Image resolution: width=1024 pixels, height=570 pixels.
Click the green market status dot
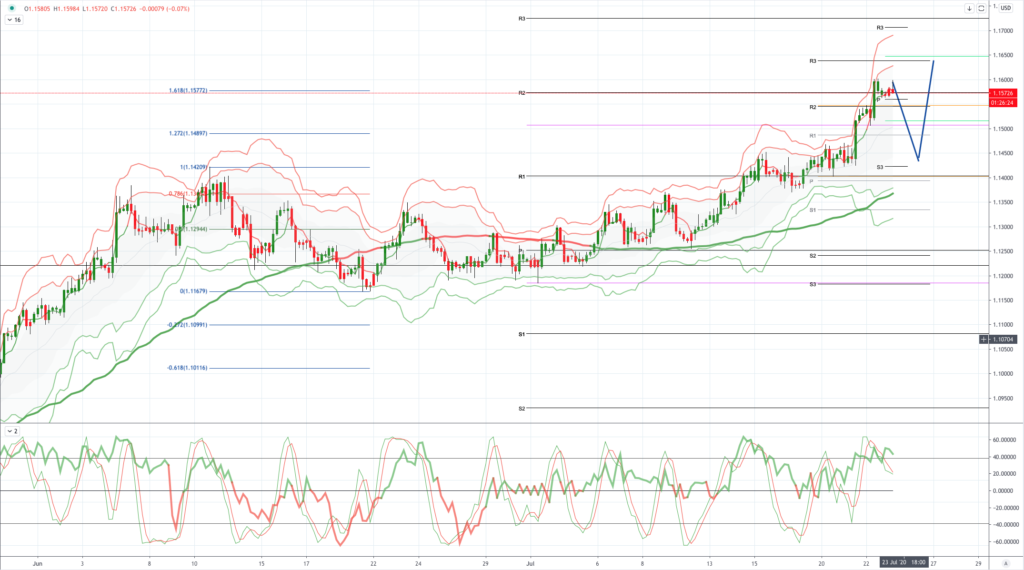[x=11, y=8]
